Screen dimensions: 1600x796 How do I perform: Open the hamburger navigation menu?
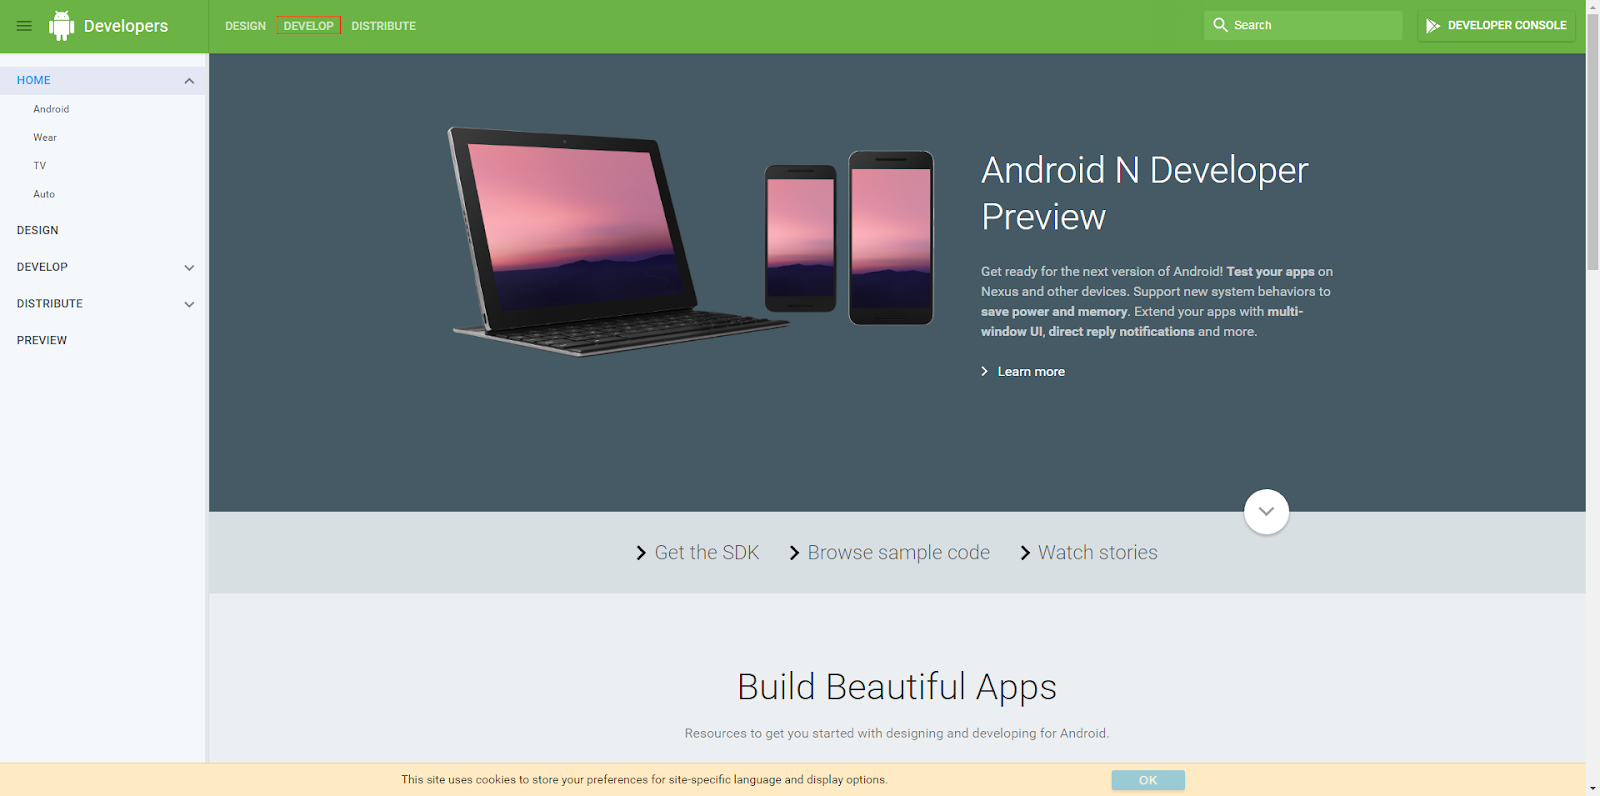[24, 26]
